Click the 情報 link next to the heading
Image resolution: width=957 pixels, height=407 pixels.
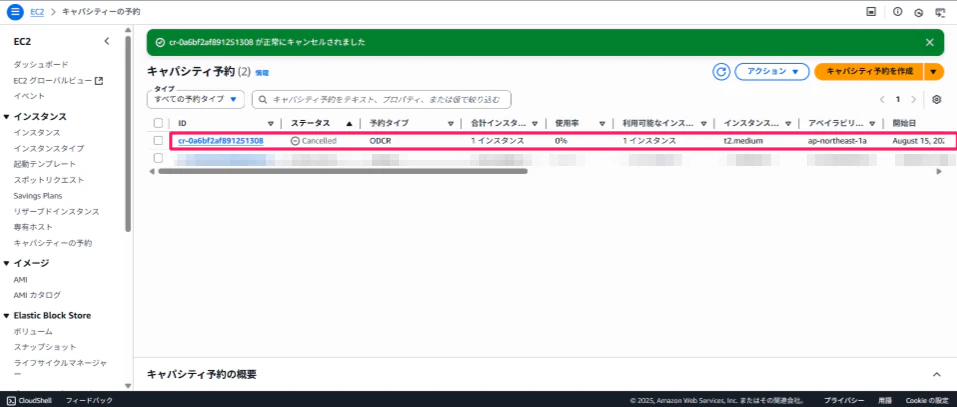262,73
